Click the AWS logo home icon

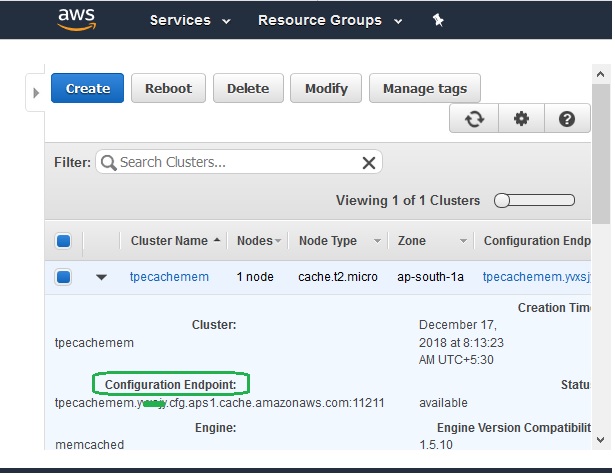[76, 19]
